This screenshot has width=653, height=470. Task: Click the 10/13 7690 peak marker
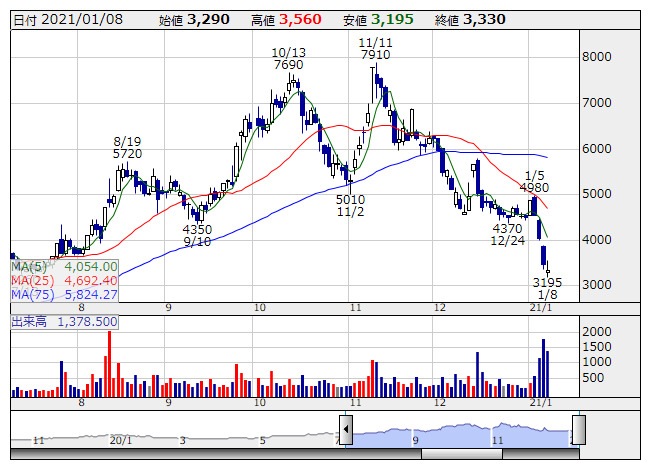click(x=288, y=58)
